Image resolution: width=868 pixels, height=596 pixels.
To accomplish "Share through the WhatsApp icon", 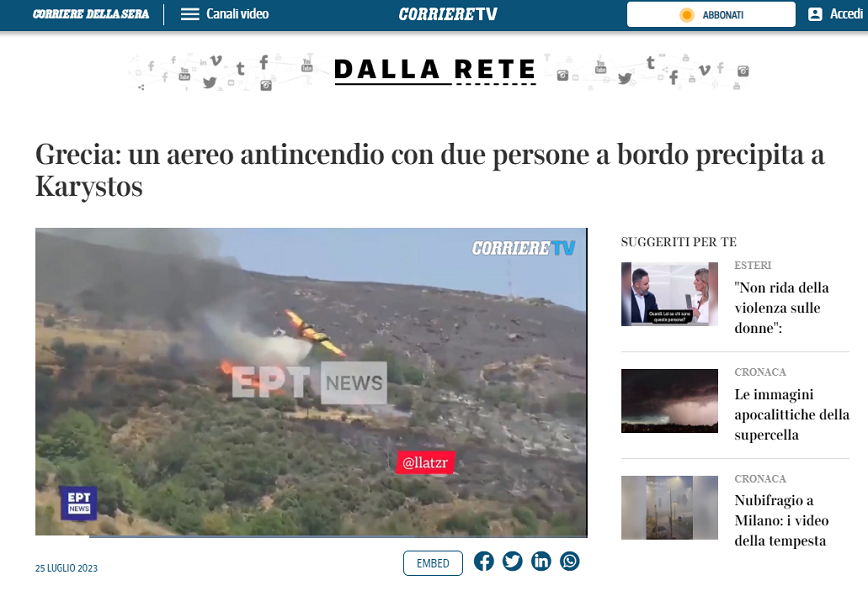I will click(570, 561).
